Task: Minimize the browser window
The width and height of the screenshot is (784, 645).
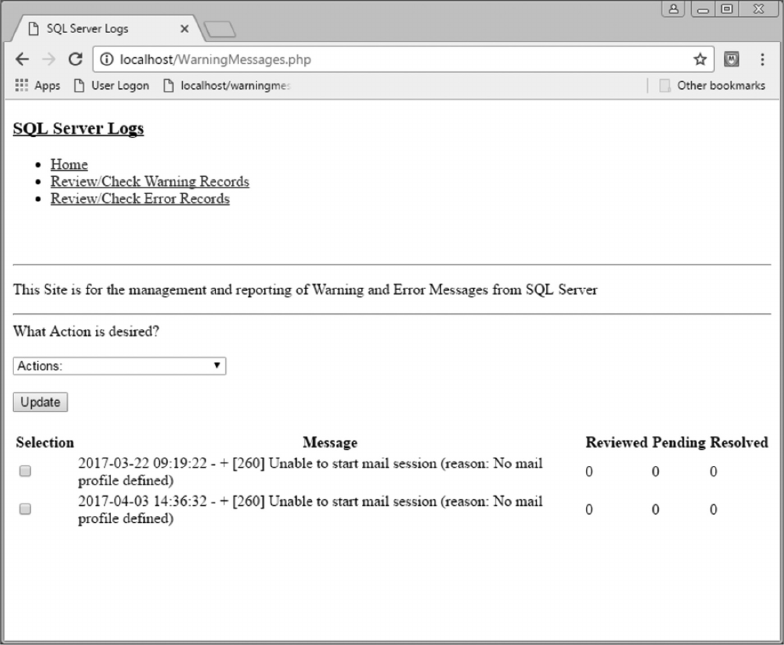Action: click(703, 9)
